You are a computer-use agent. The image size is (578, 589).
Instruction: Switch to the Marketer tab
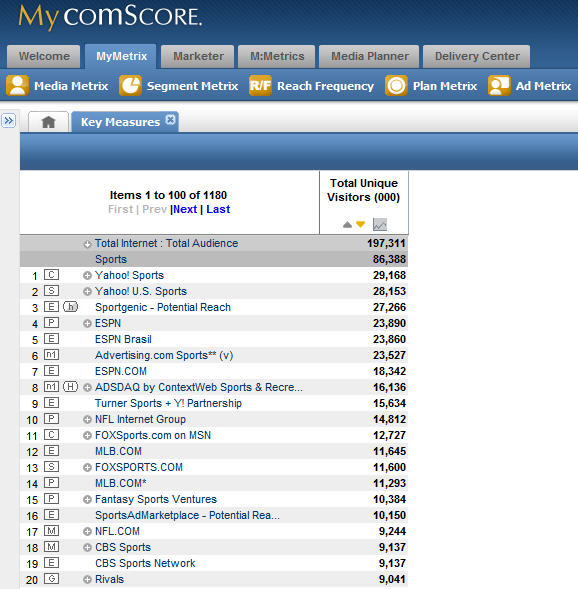click(x=198, y=56)
